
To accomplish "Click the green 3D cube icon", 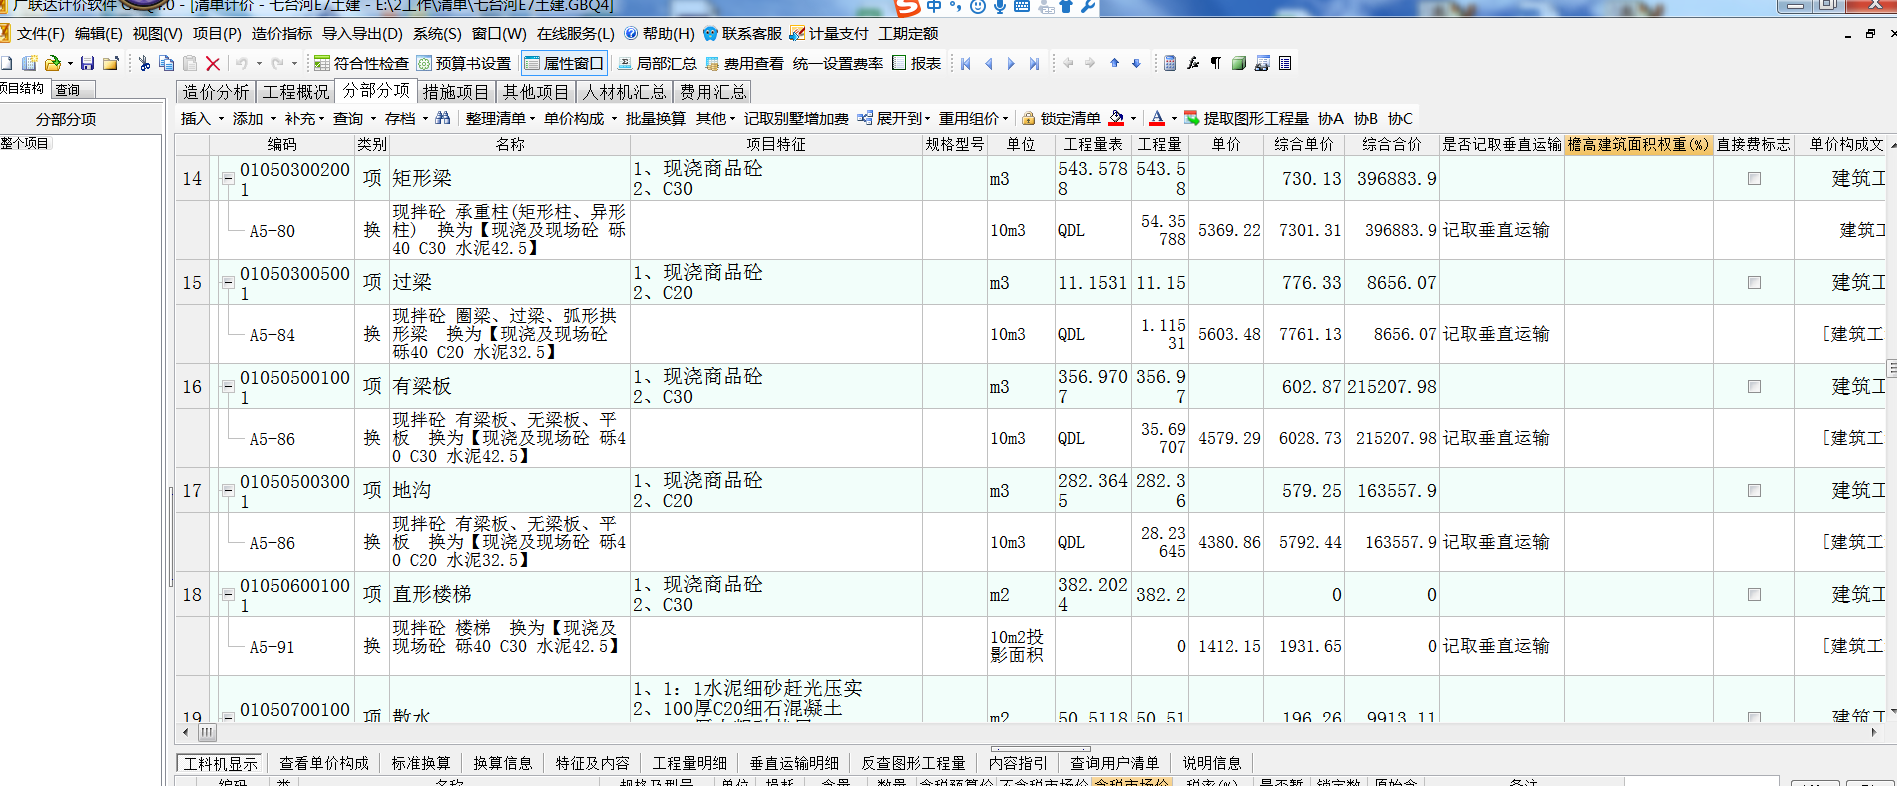I will 1239,63.
